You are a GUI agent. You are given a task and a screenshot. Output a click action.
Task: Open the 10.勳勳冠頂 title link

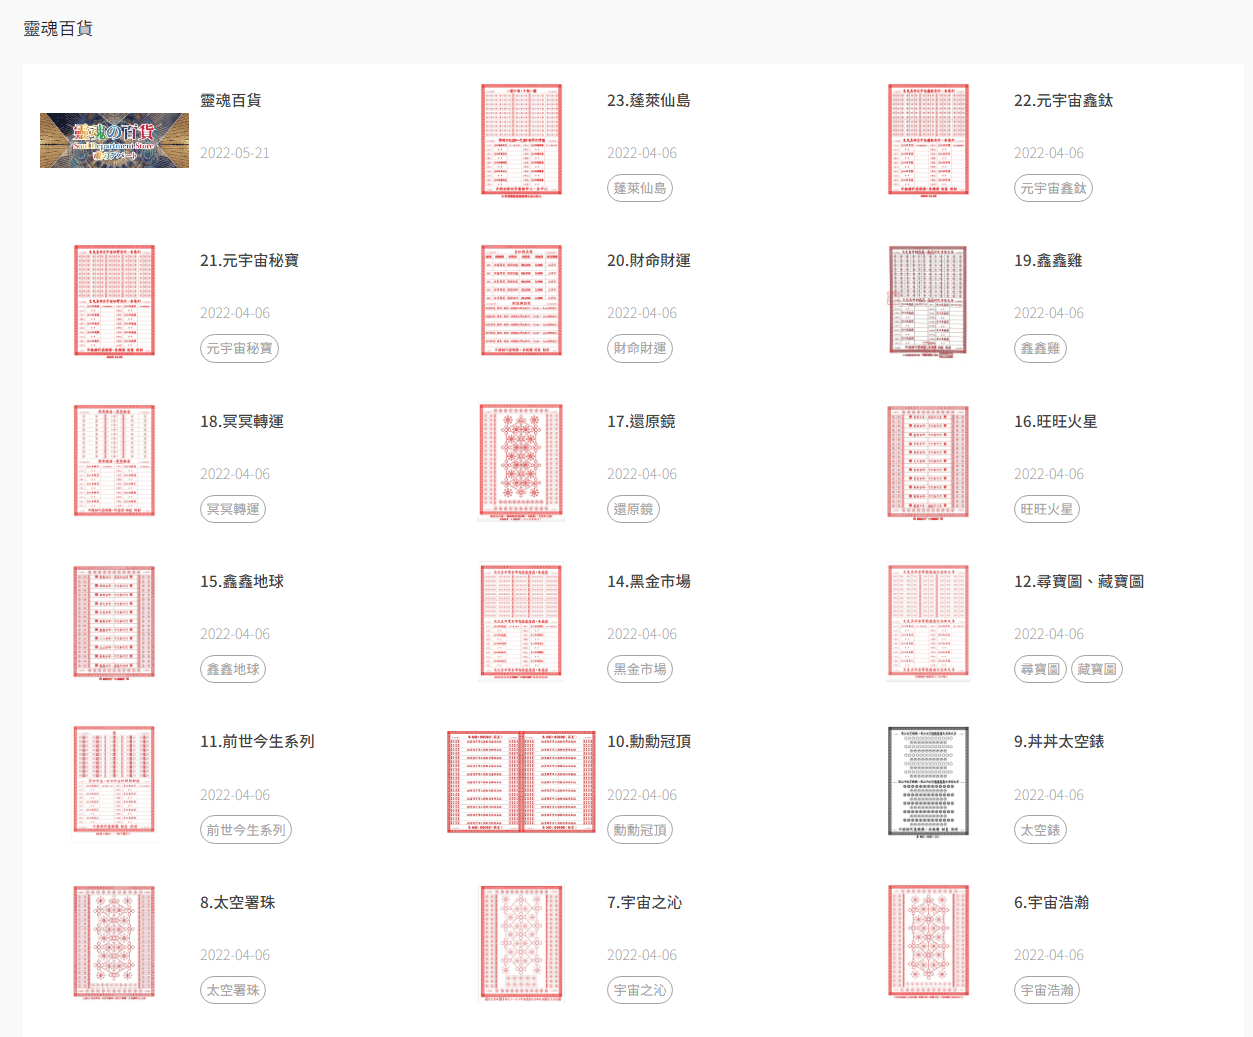coord(649,741)
